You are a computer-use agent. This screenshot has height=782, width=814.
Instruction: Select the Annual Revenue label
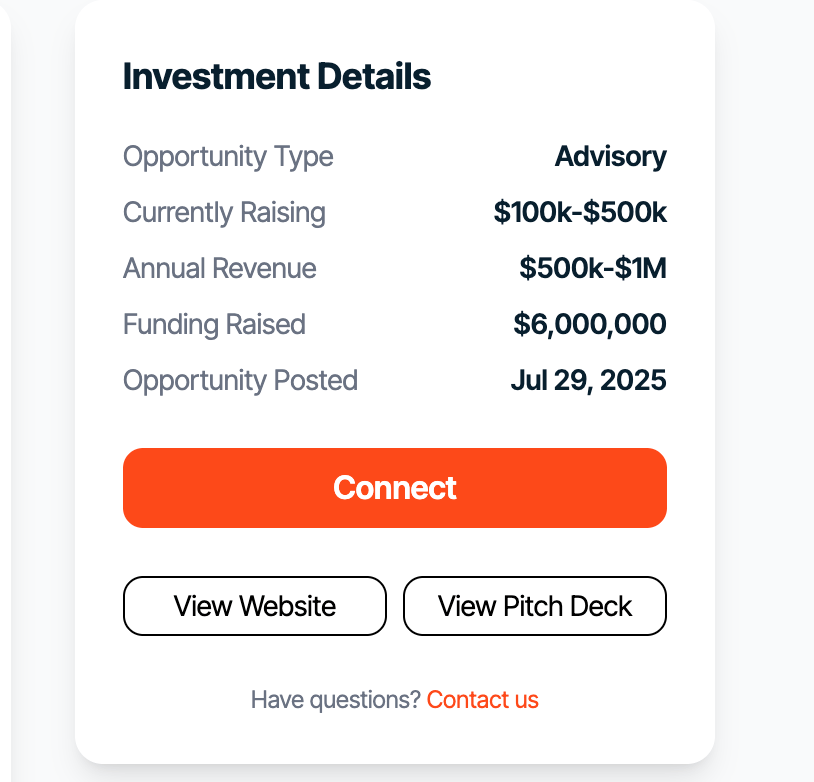pyautogui.click(x=219, y=269)
